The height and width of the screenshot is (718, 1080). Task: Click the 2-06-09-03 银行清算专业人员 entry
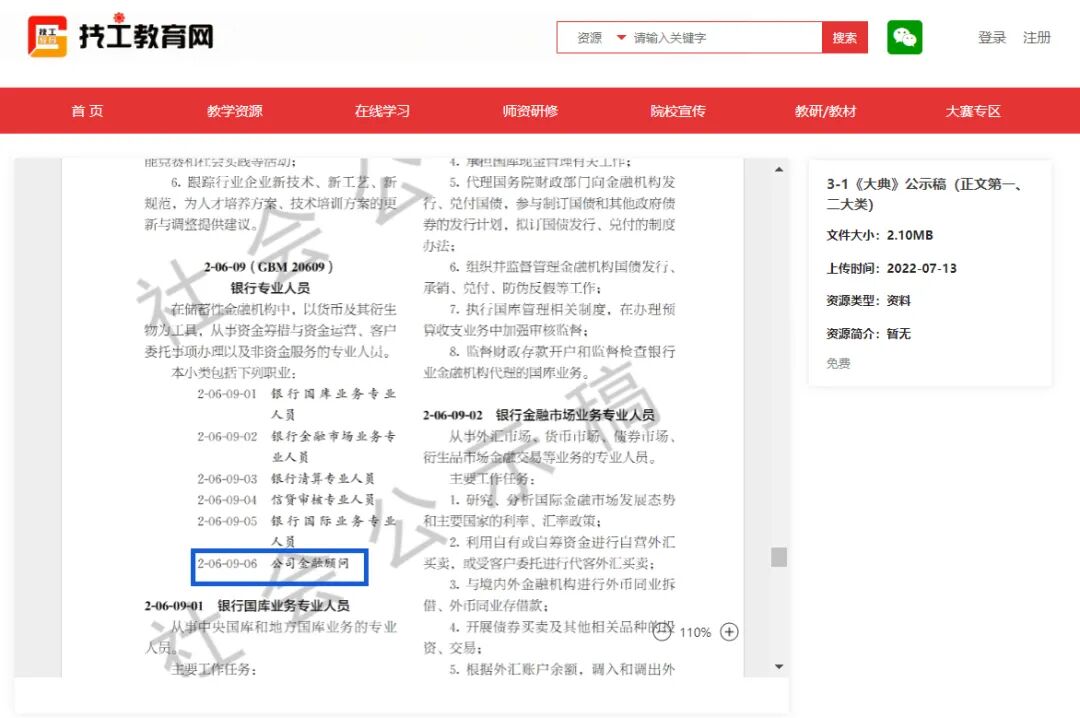click(286, 478)
